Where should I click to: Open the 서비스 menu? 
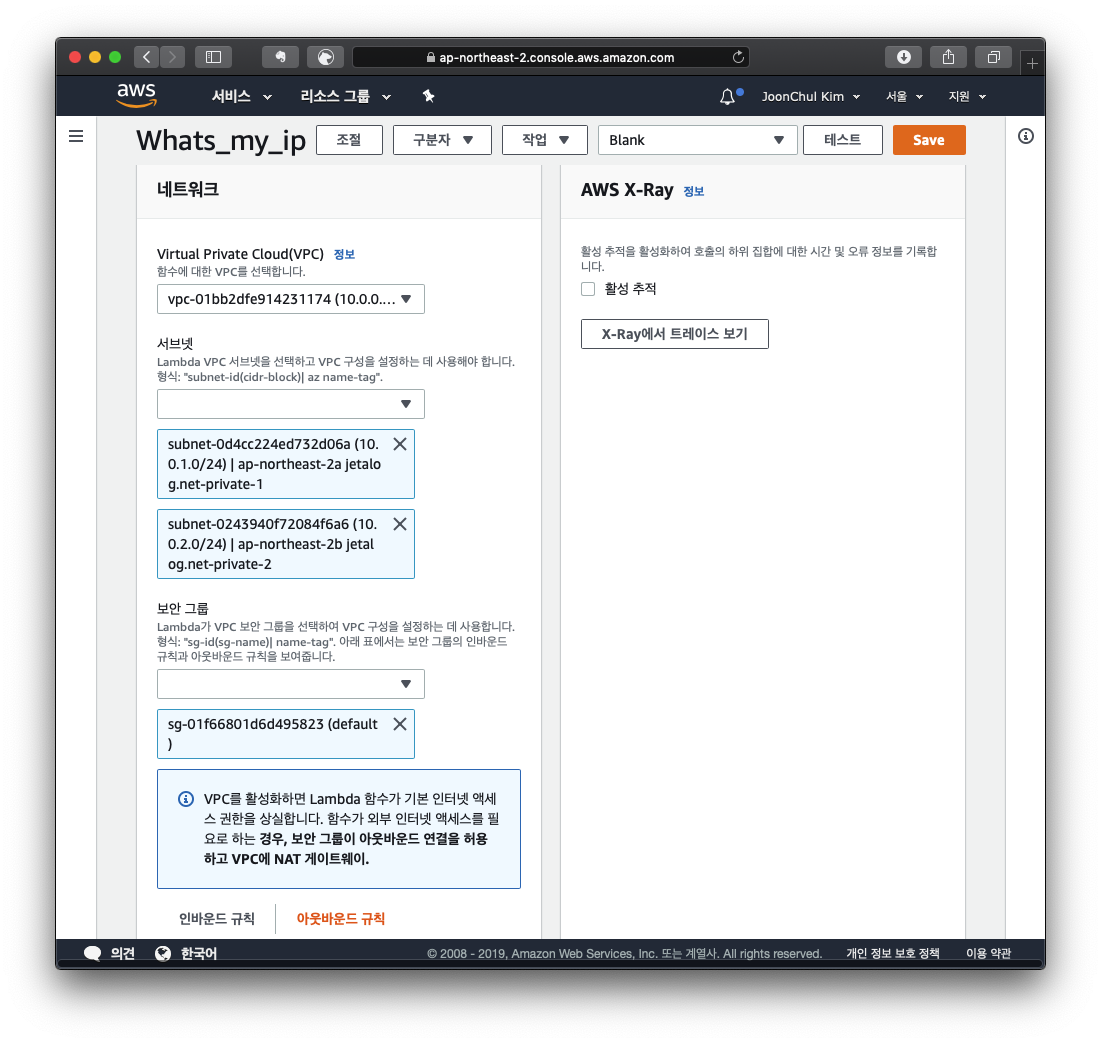(x=242, y=96)
